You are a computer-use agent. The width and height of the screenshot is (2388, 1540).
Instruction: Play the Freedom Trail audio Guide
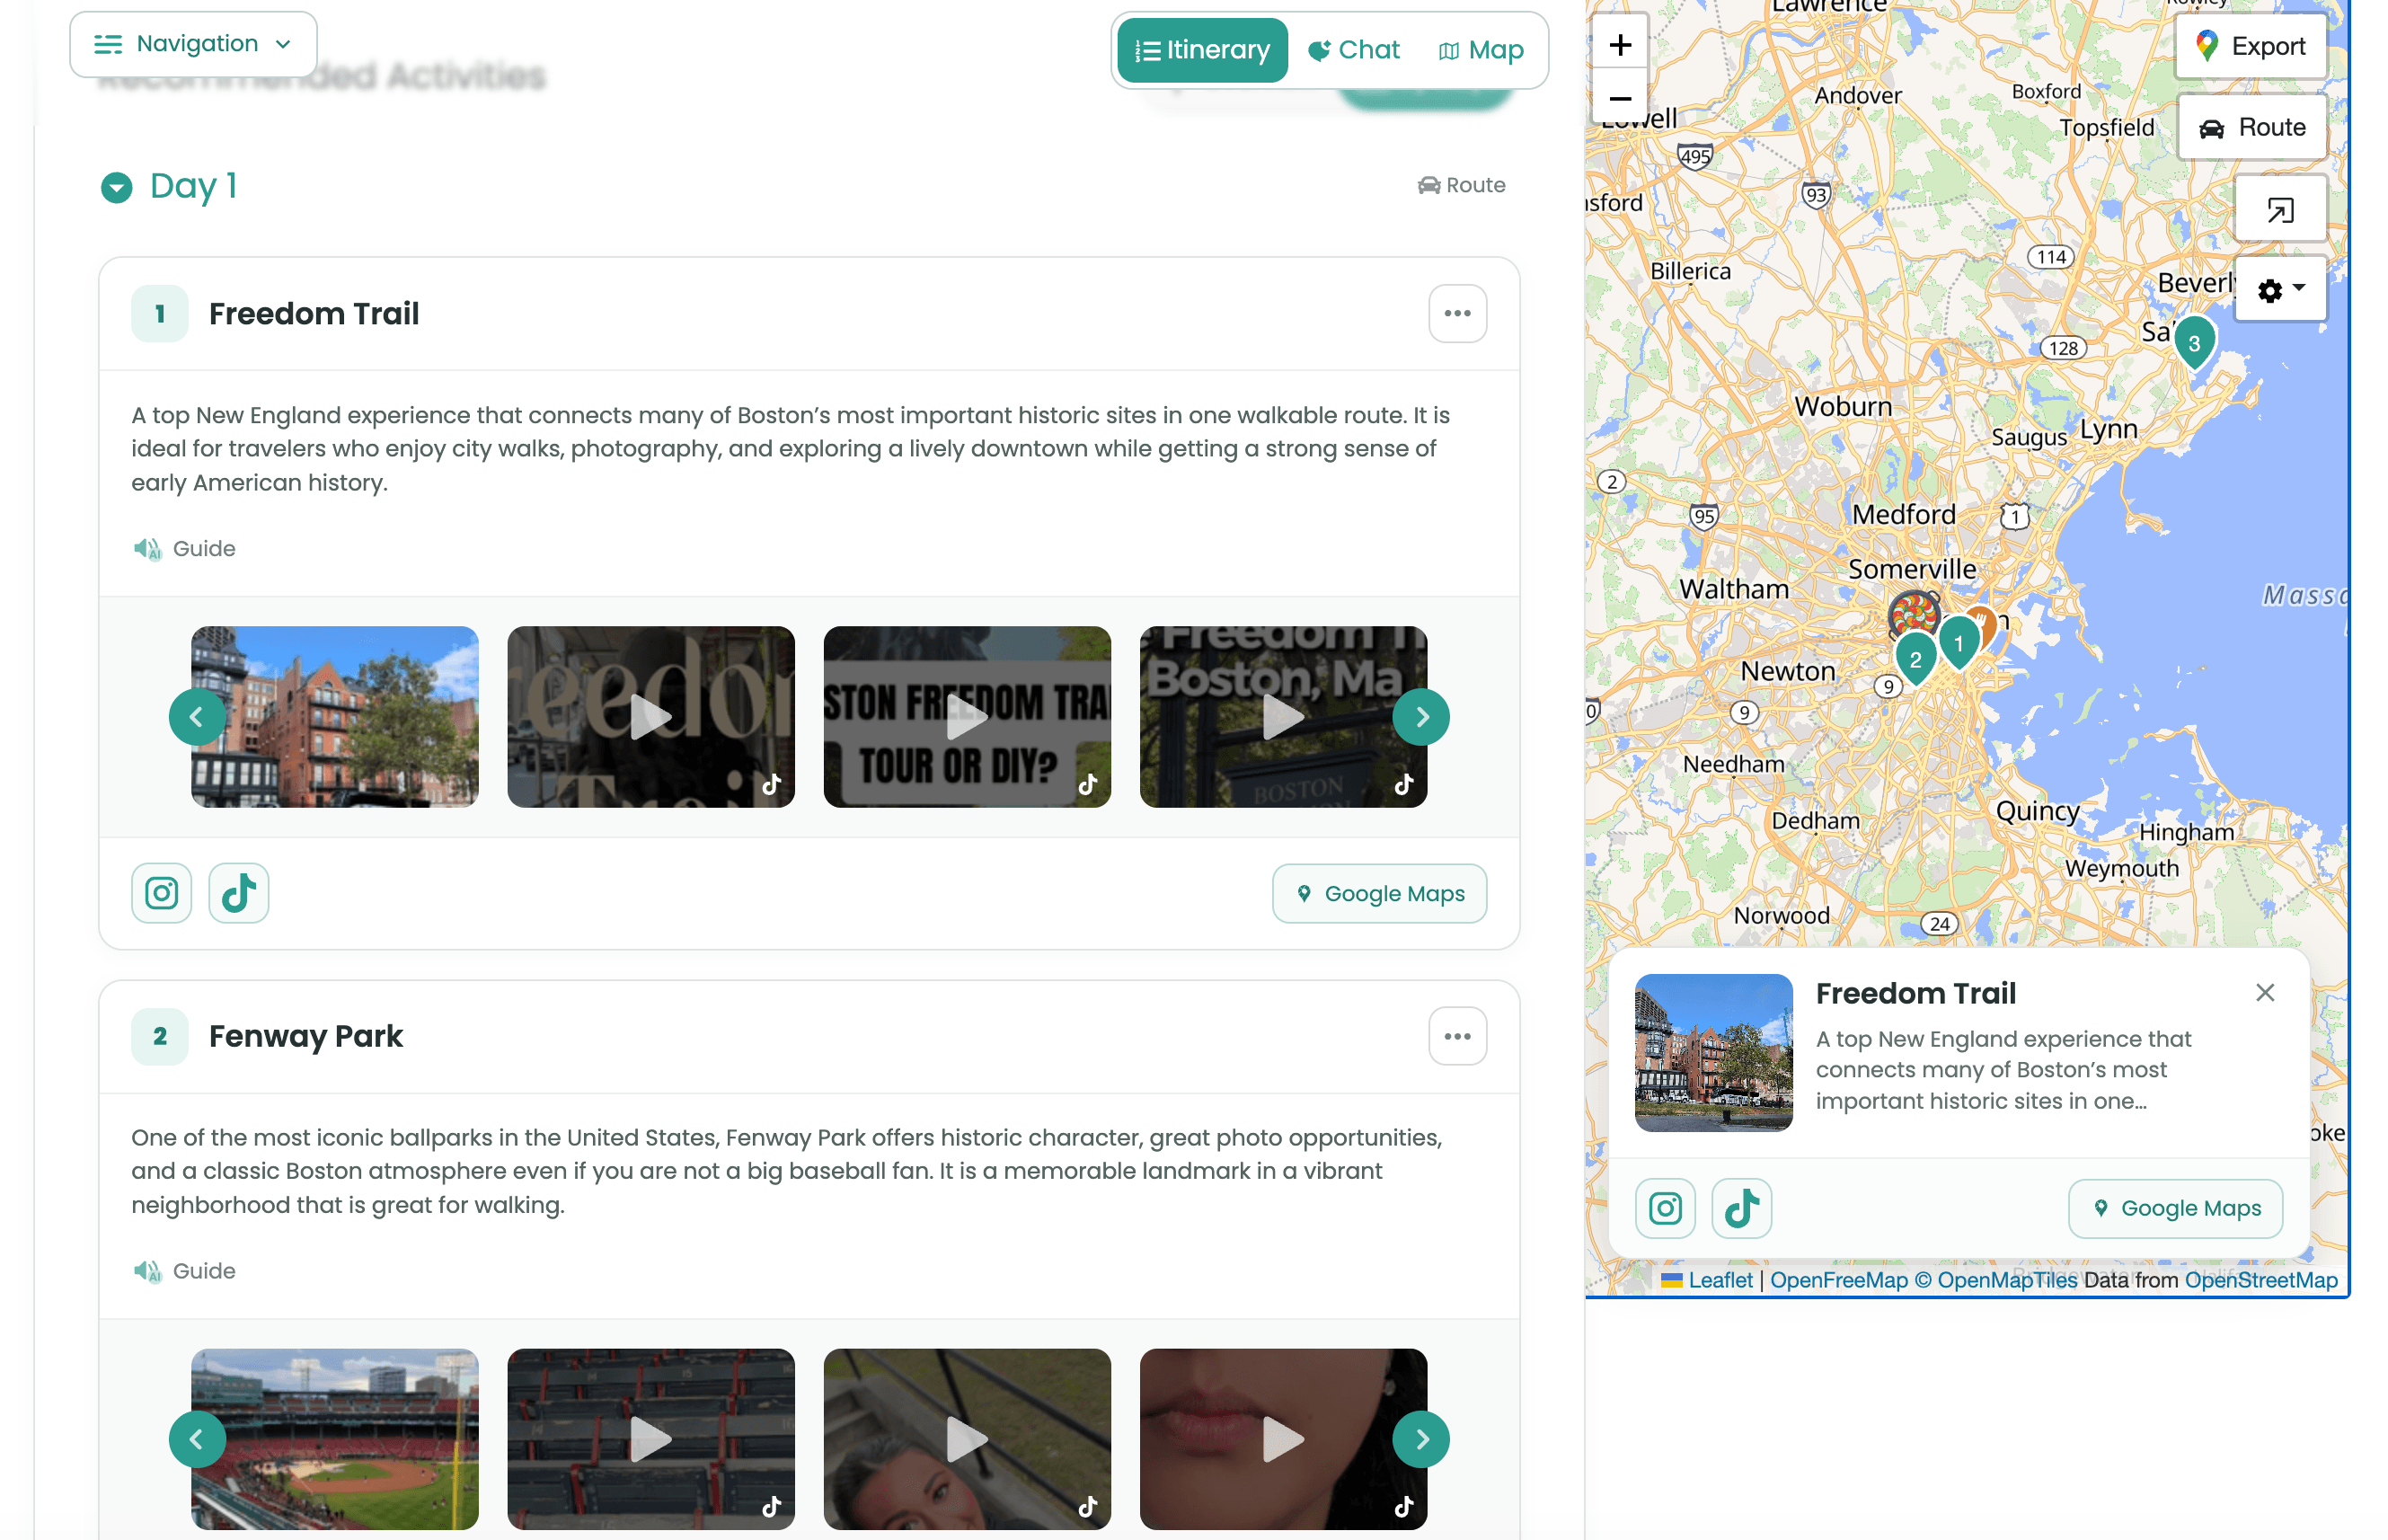(x=184, y=548)
